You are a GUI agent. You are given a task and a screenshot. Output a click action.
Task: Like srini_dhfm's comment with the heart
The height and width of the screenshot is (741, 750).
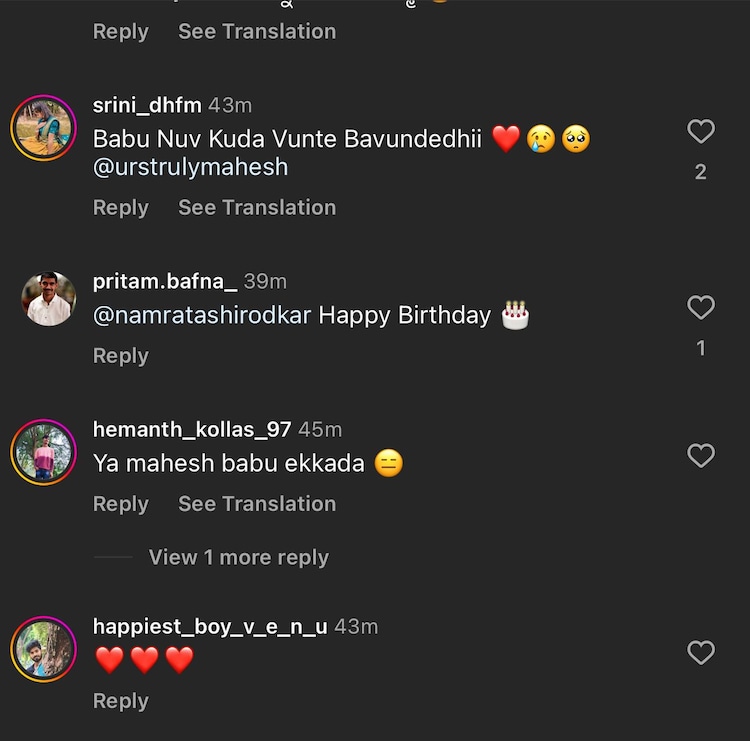tap(701, 131)
